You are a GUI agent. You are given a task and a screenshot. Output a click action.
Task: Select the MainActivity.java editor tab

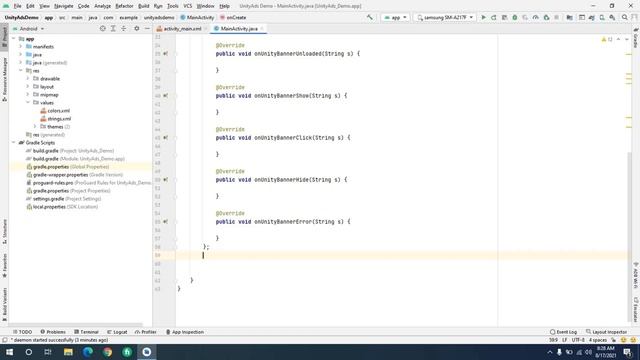point(239,29)
